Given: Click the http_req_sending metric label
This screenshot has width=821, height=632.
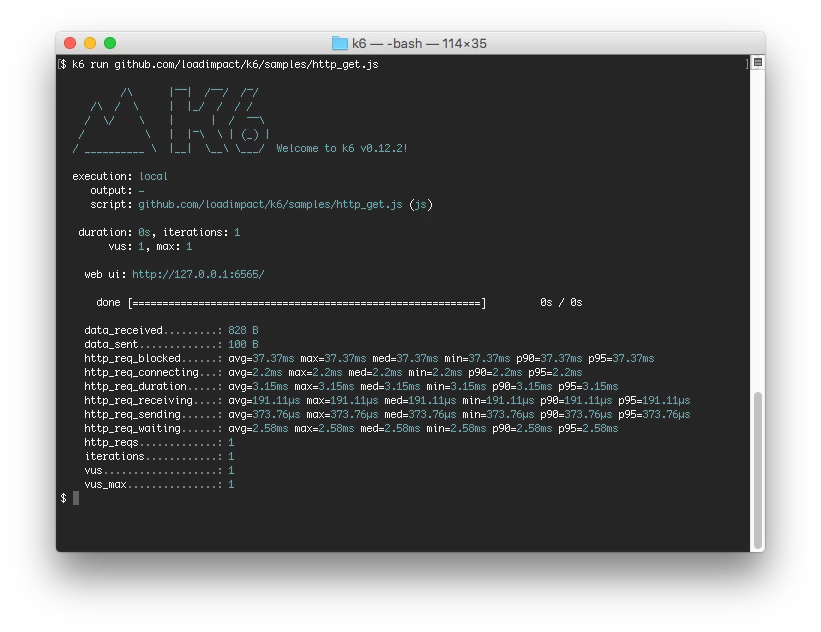Looking at the screenshot, I should [132, 415].
